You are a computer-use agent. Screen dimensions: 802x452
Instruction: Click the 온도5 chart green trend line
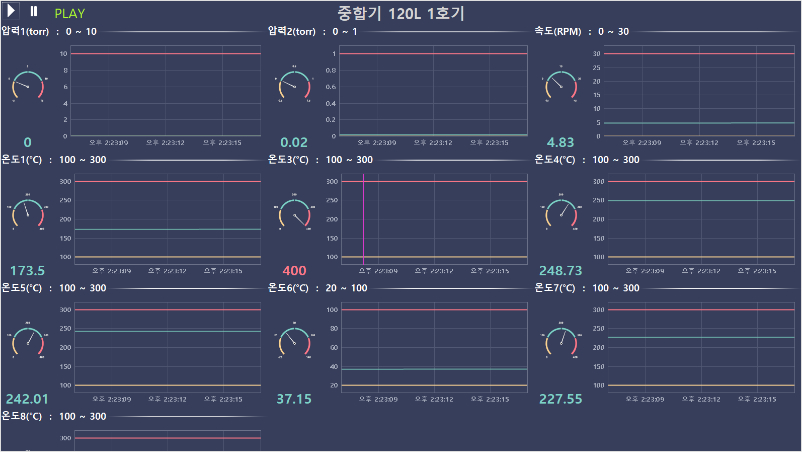pyautogui.click(x=168, y=331)
